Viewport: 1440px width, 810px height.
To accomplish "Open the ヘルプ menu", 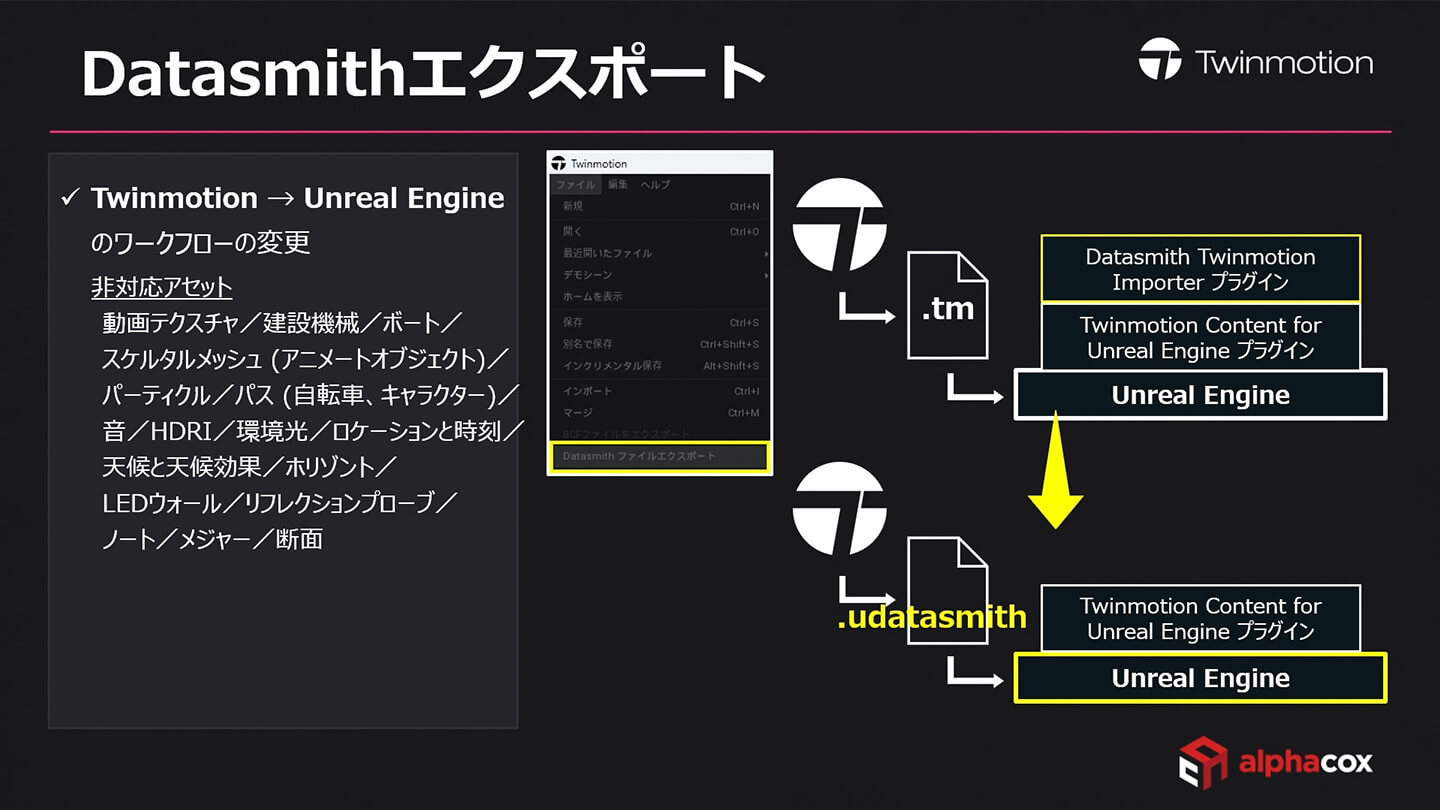I will pos(656,185).
